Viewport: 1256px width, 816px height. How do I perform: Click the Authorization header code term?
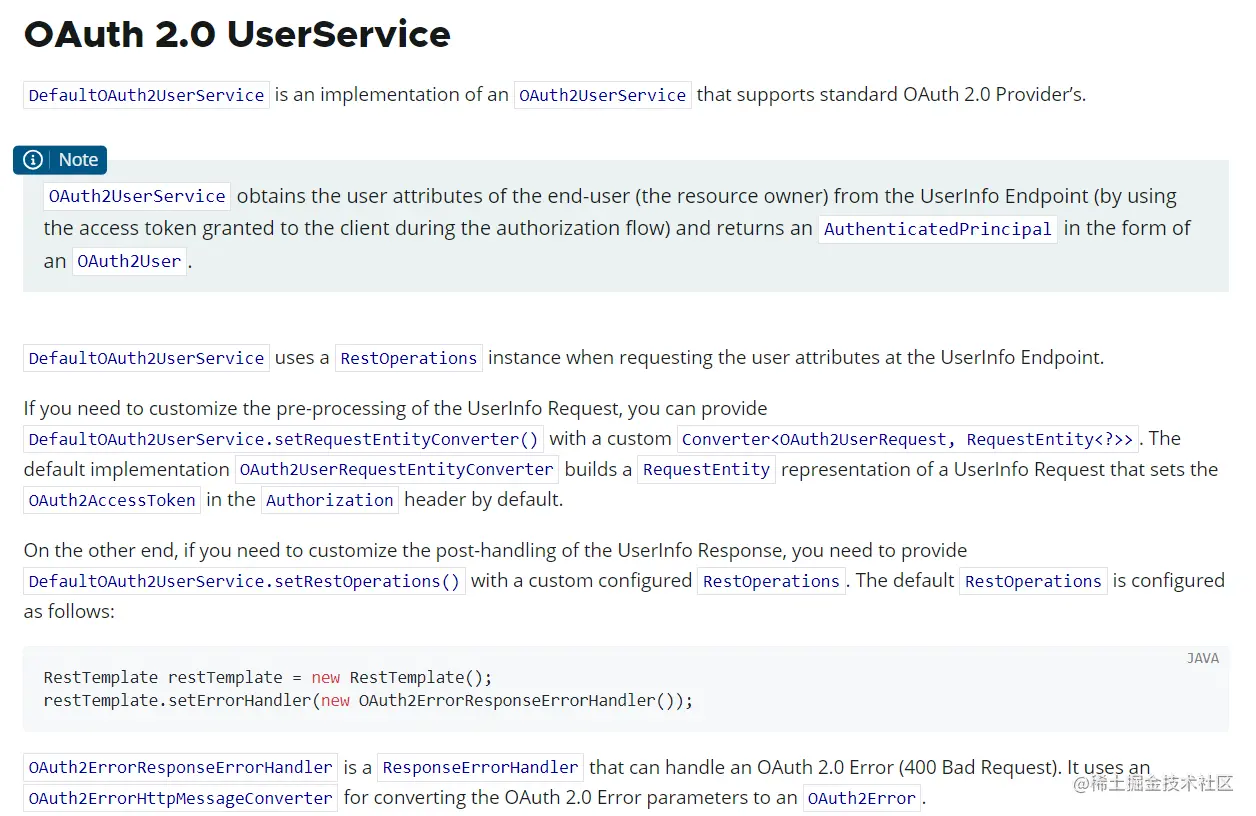tap(329, 501)
